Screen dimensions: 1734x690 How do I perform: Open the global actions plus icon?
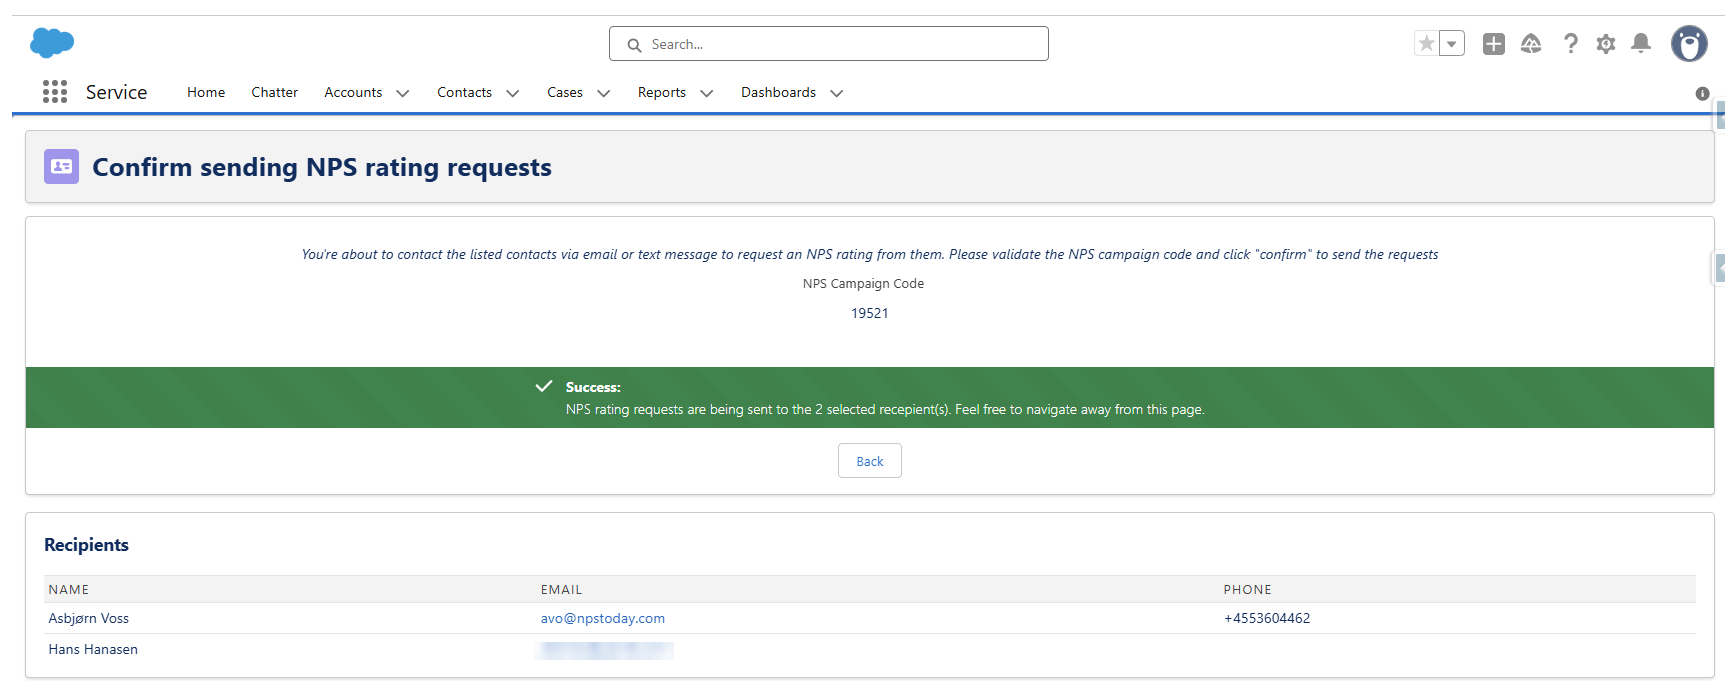click(1494, 44)
